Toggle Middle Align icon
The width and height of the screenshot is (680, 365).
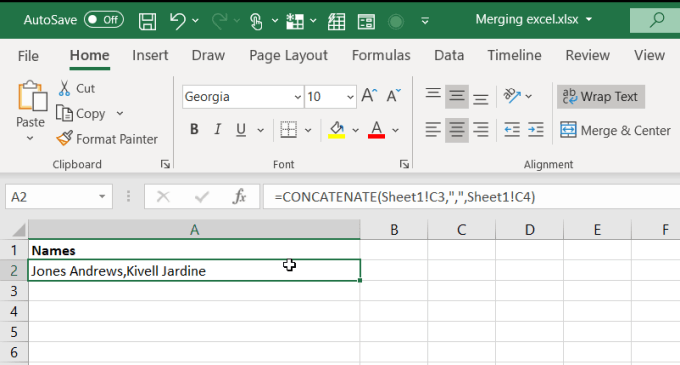tap(457, 96)
